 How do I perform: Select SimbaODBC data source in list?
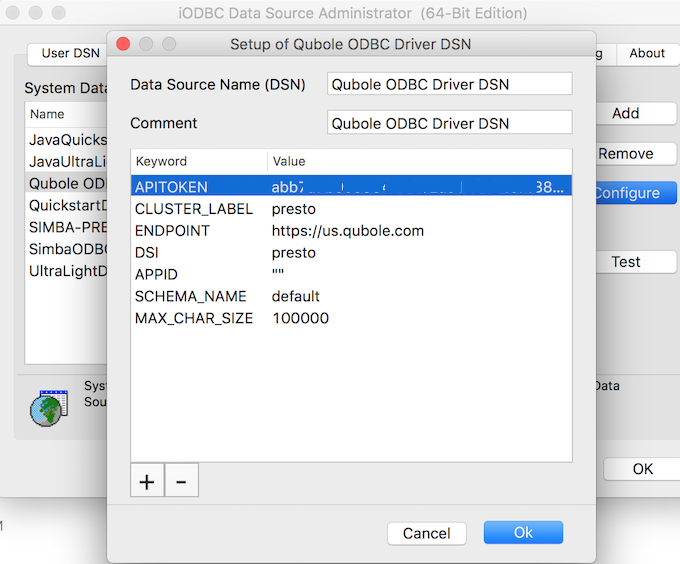66,249
